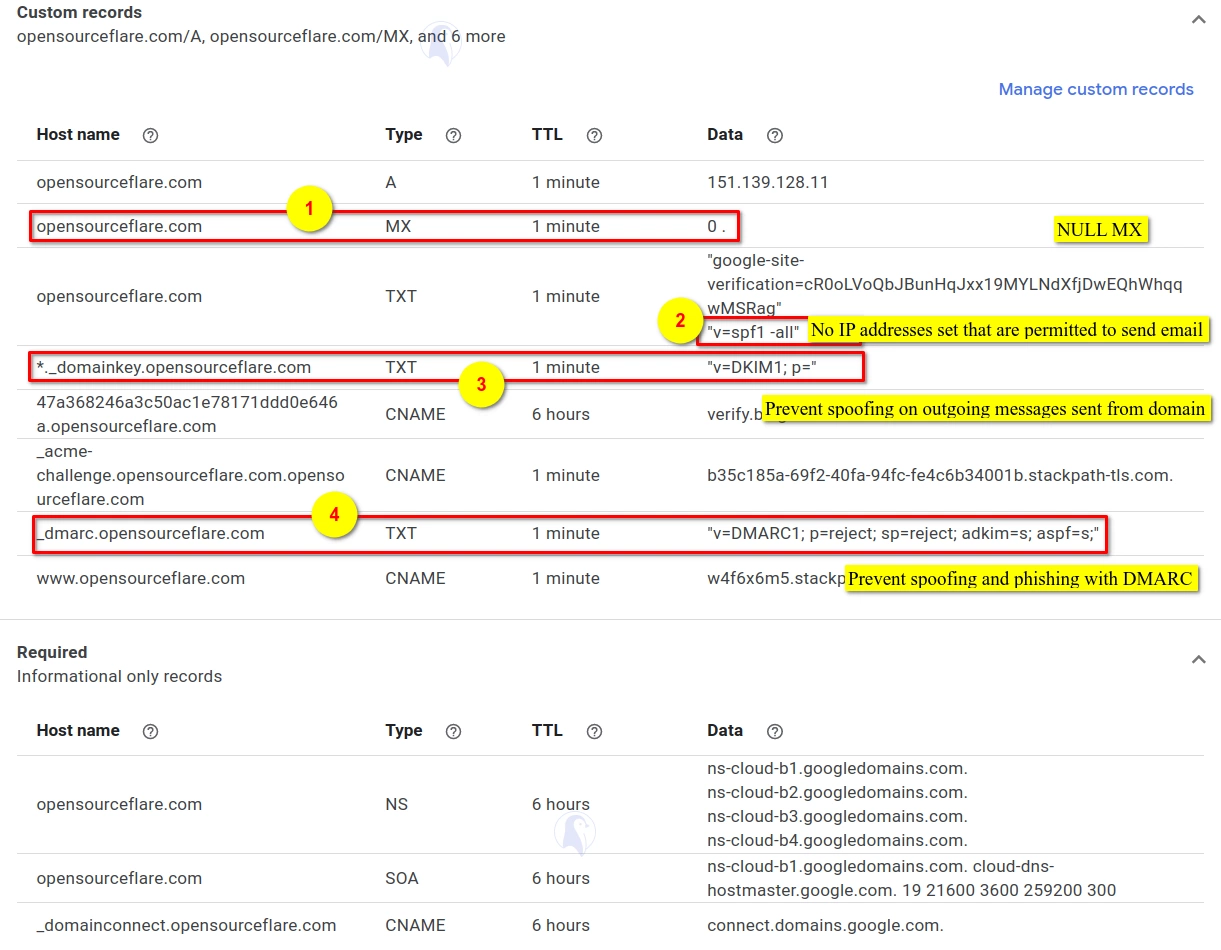This screenshot has width=1221, height=950.
Task: Open the Manage custom records link
Action: coord(1096,89)
